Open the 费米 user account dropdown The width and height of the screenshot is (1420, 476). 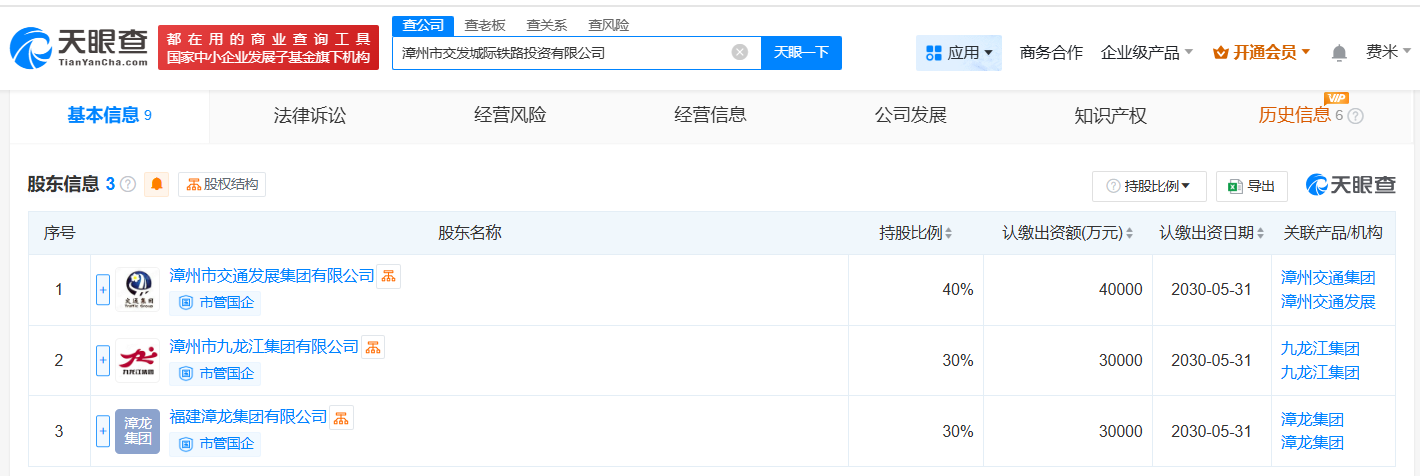1389,53
